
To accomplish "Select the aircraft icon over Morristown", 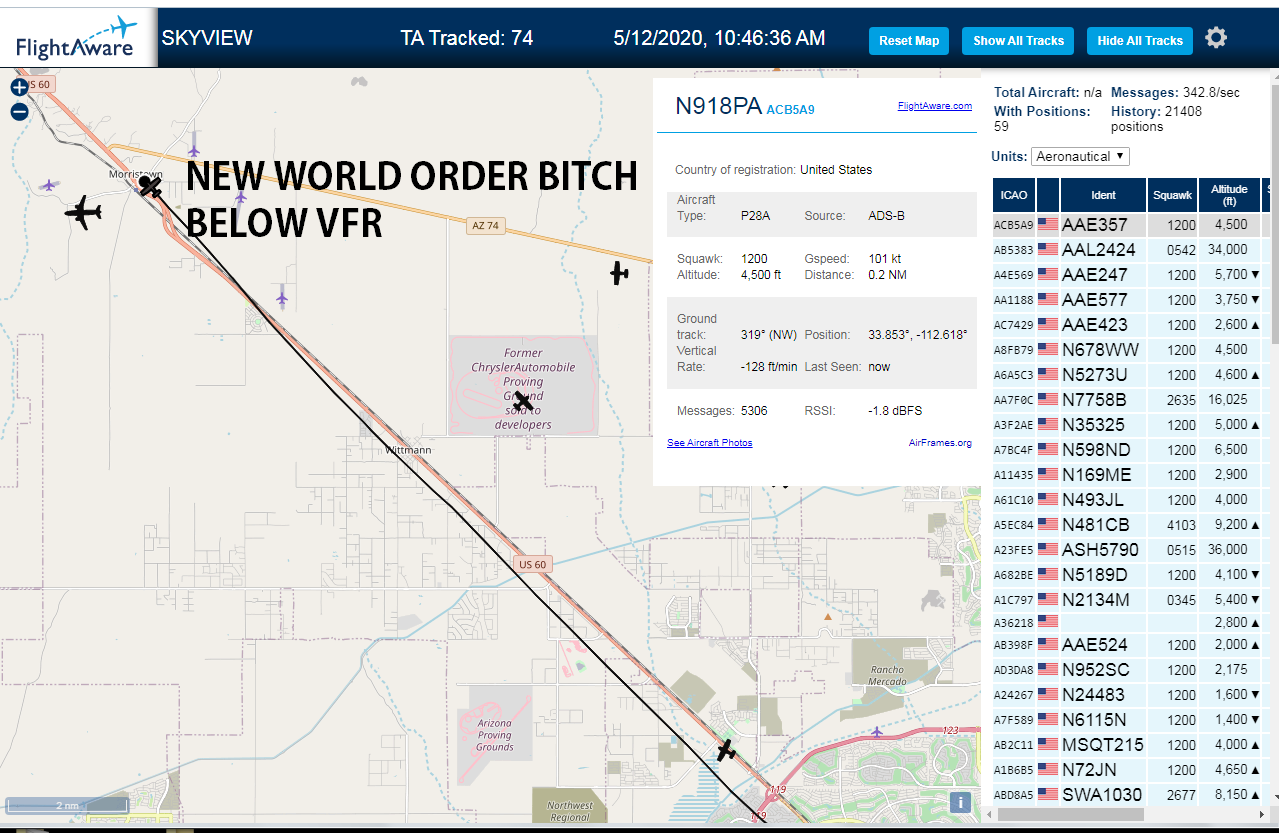I will [150, 185].
